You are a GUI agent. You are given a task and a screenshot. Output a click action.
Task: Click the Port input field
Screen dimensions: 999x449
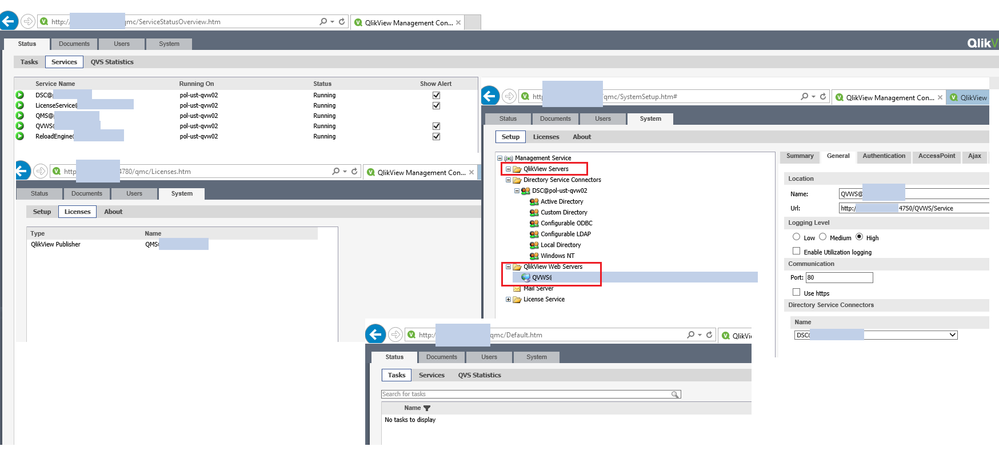tap(839, 278)
